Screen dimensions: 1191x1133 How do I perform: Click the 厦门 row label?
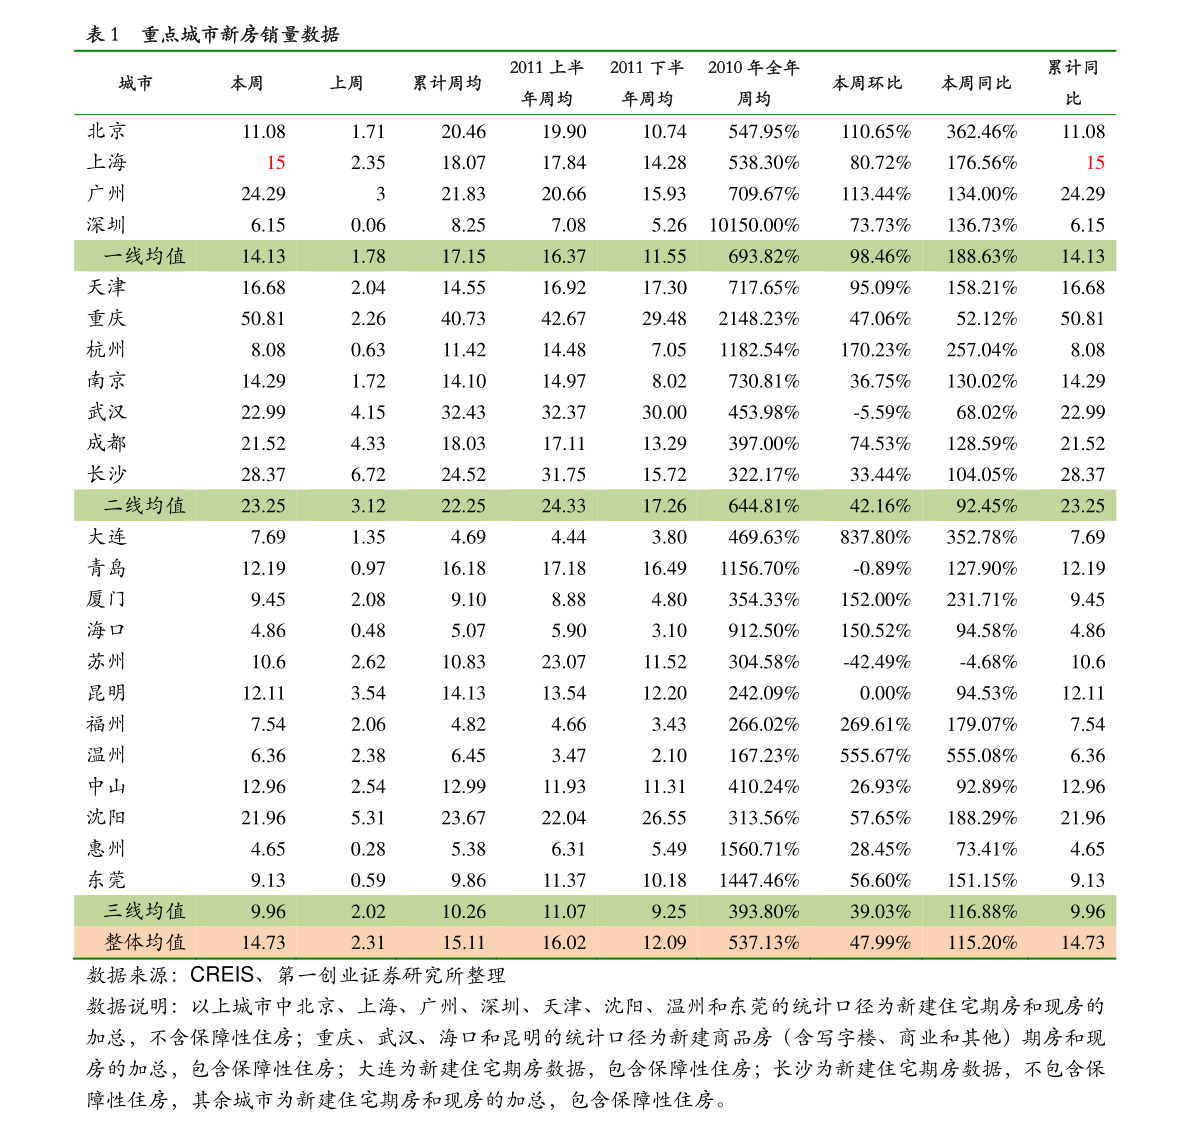click(x=106, y=599)
